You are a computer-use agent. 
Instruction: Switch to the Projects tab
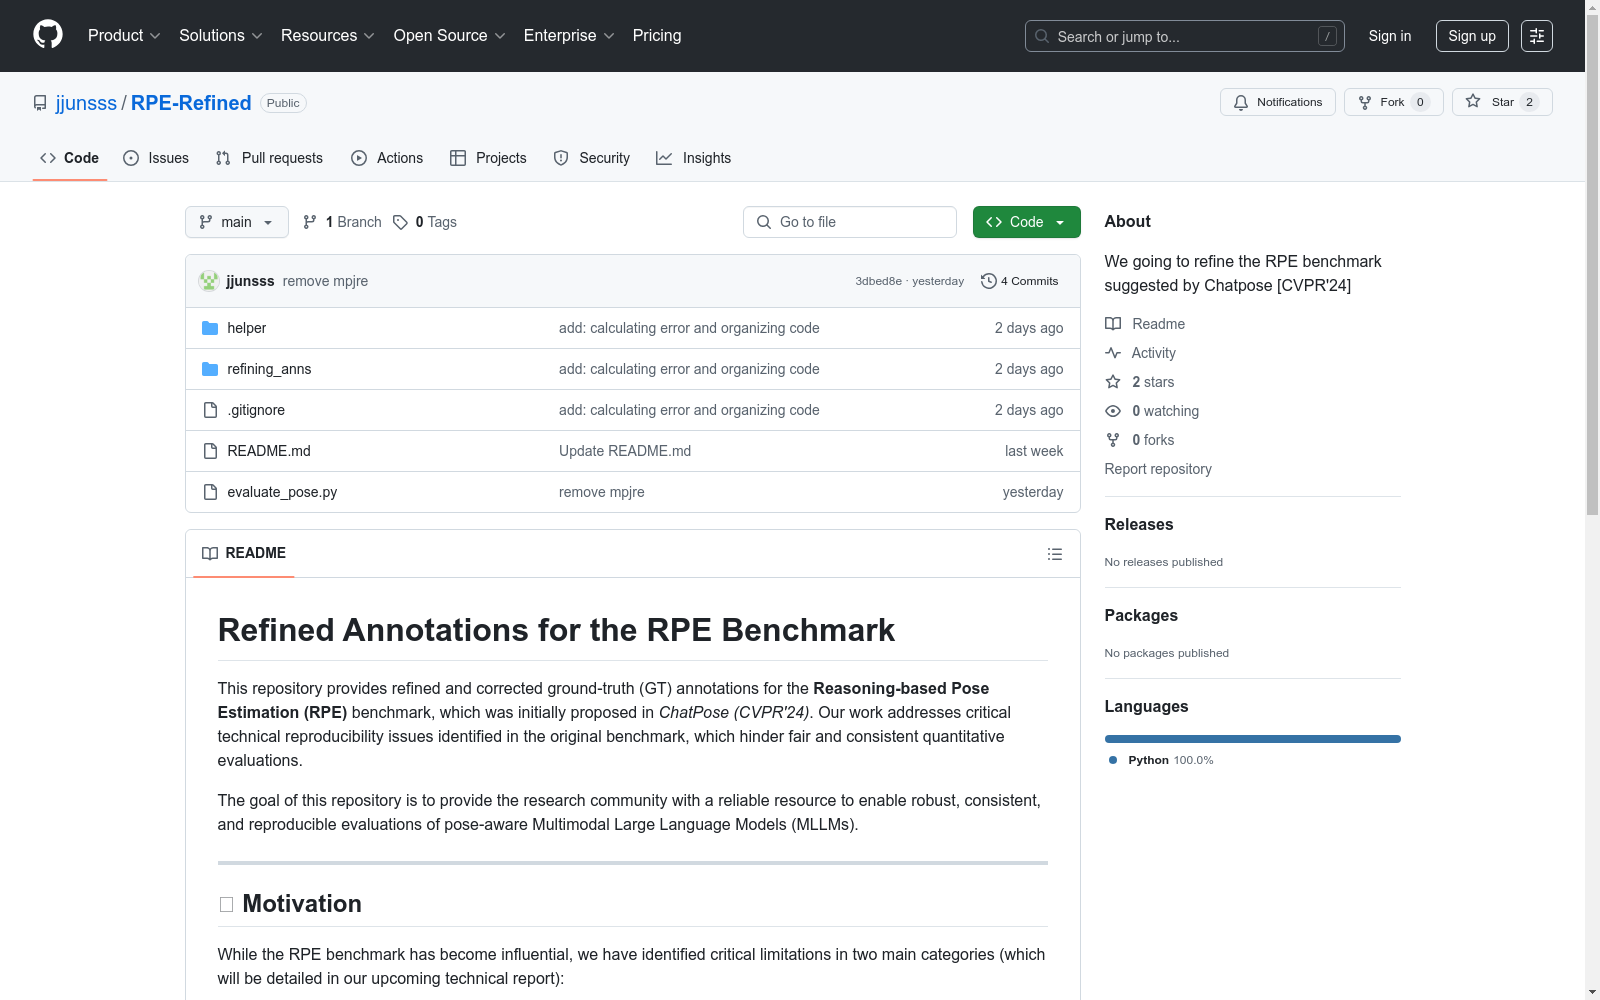click(x=488, y=158)
